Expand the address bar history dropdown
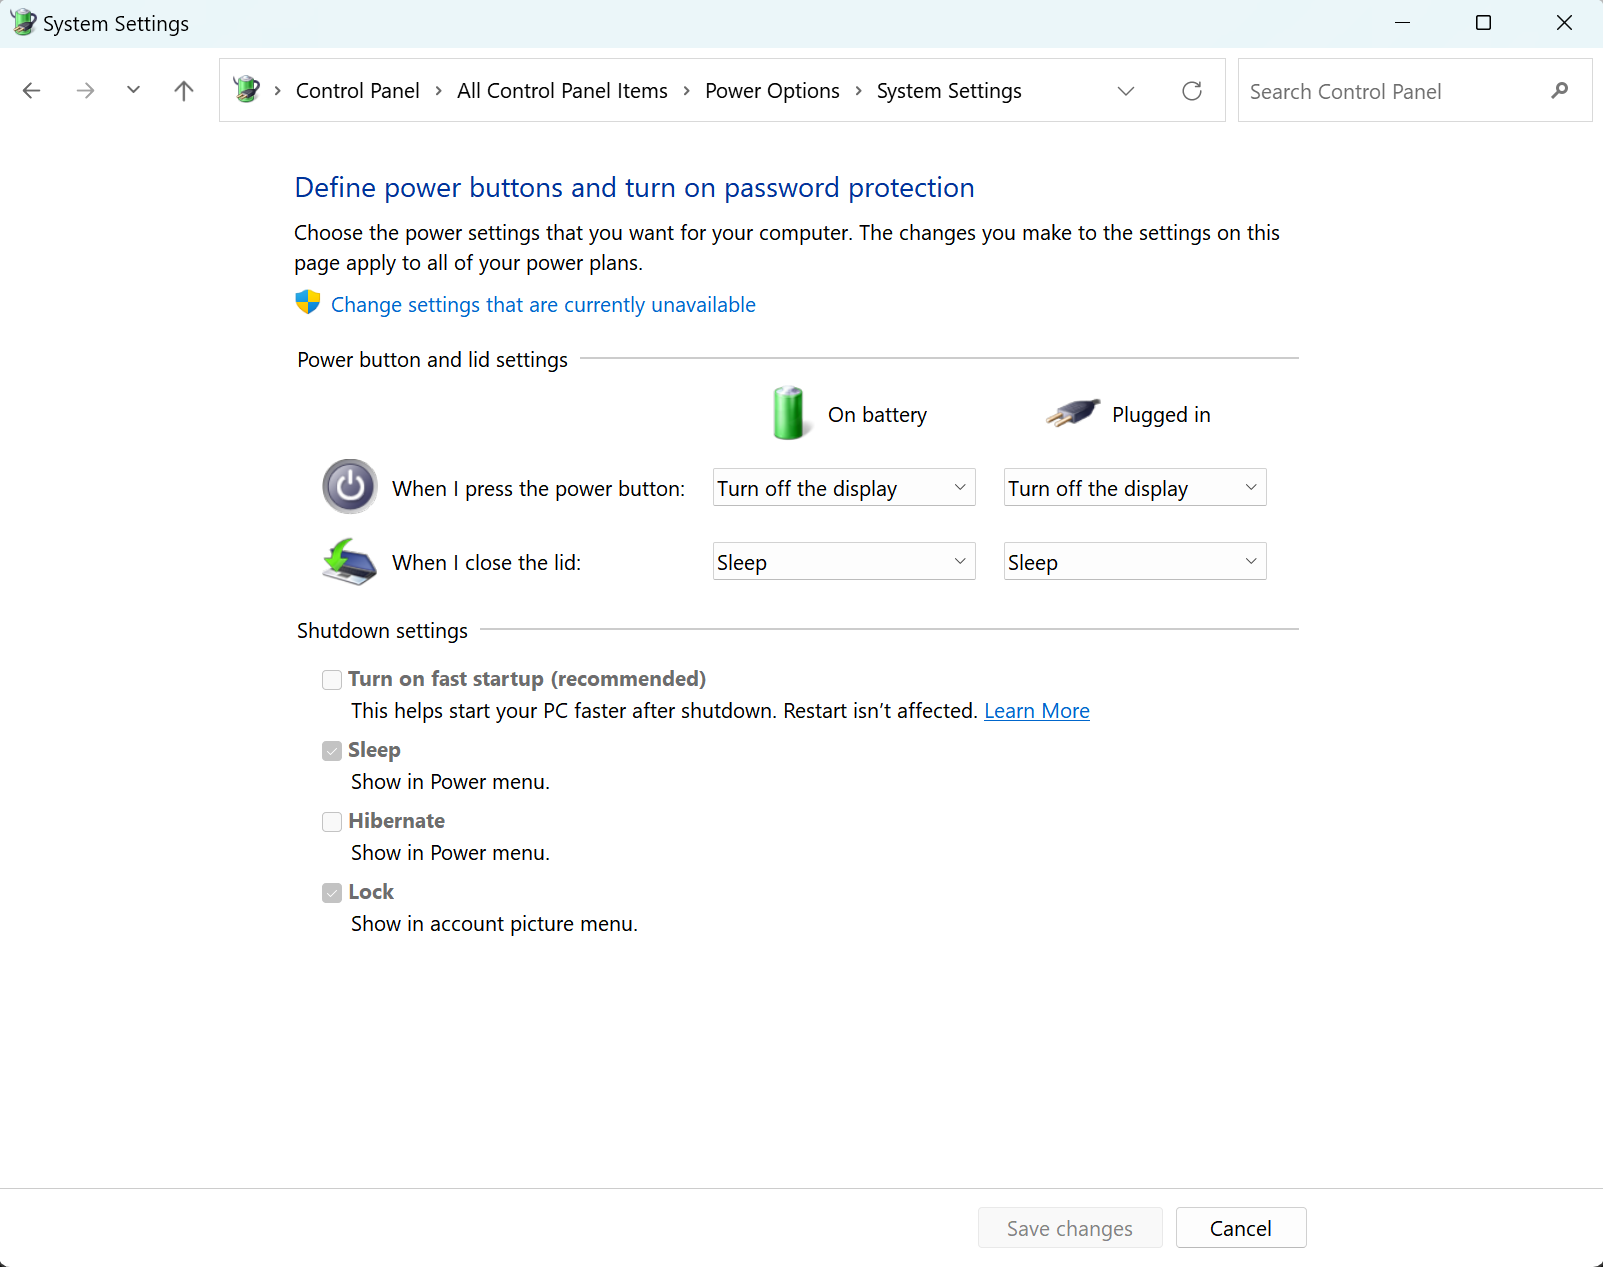The height and width of the screenshot is (1267, 1603). pyautogui.click(x=1126, y=91)
